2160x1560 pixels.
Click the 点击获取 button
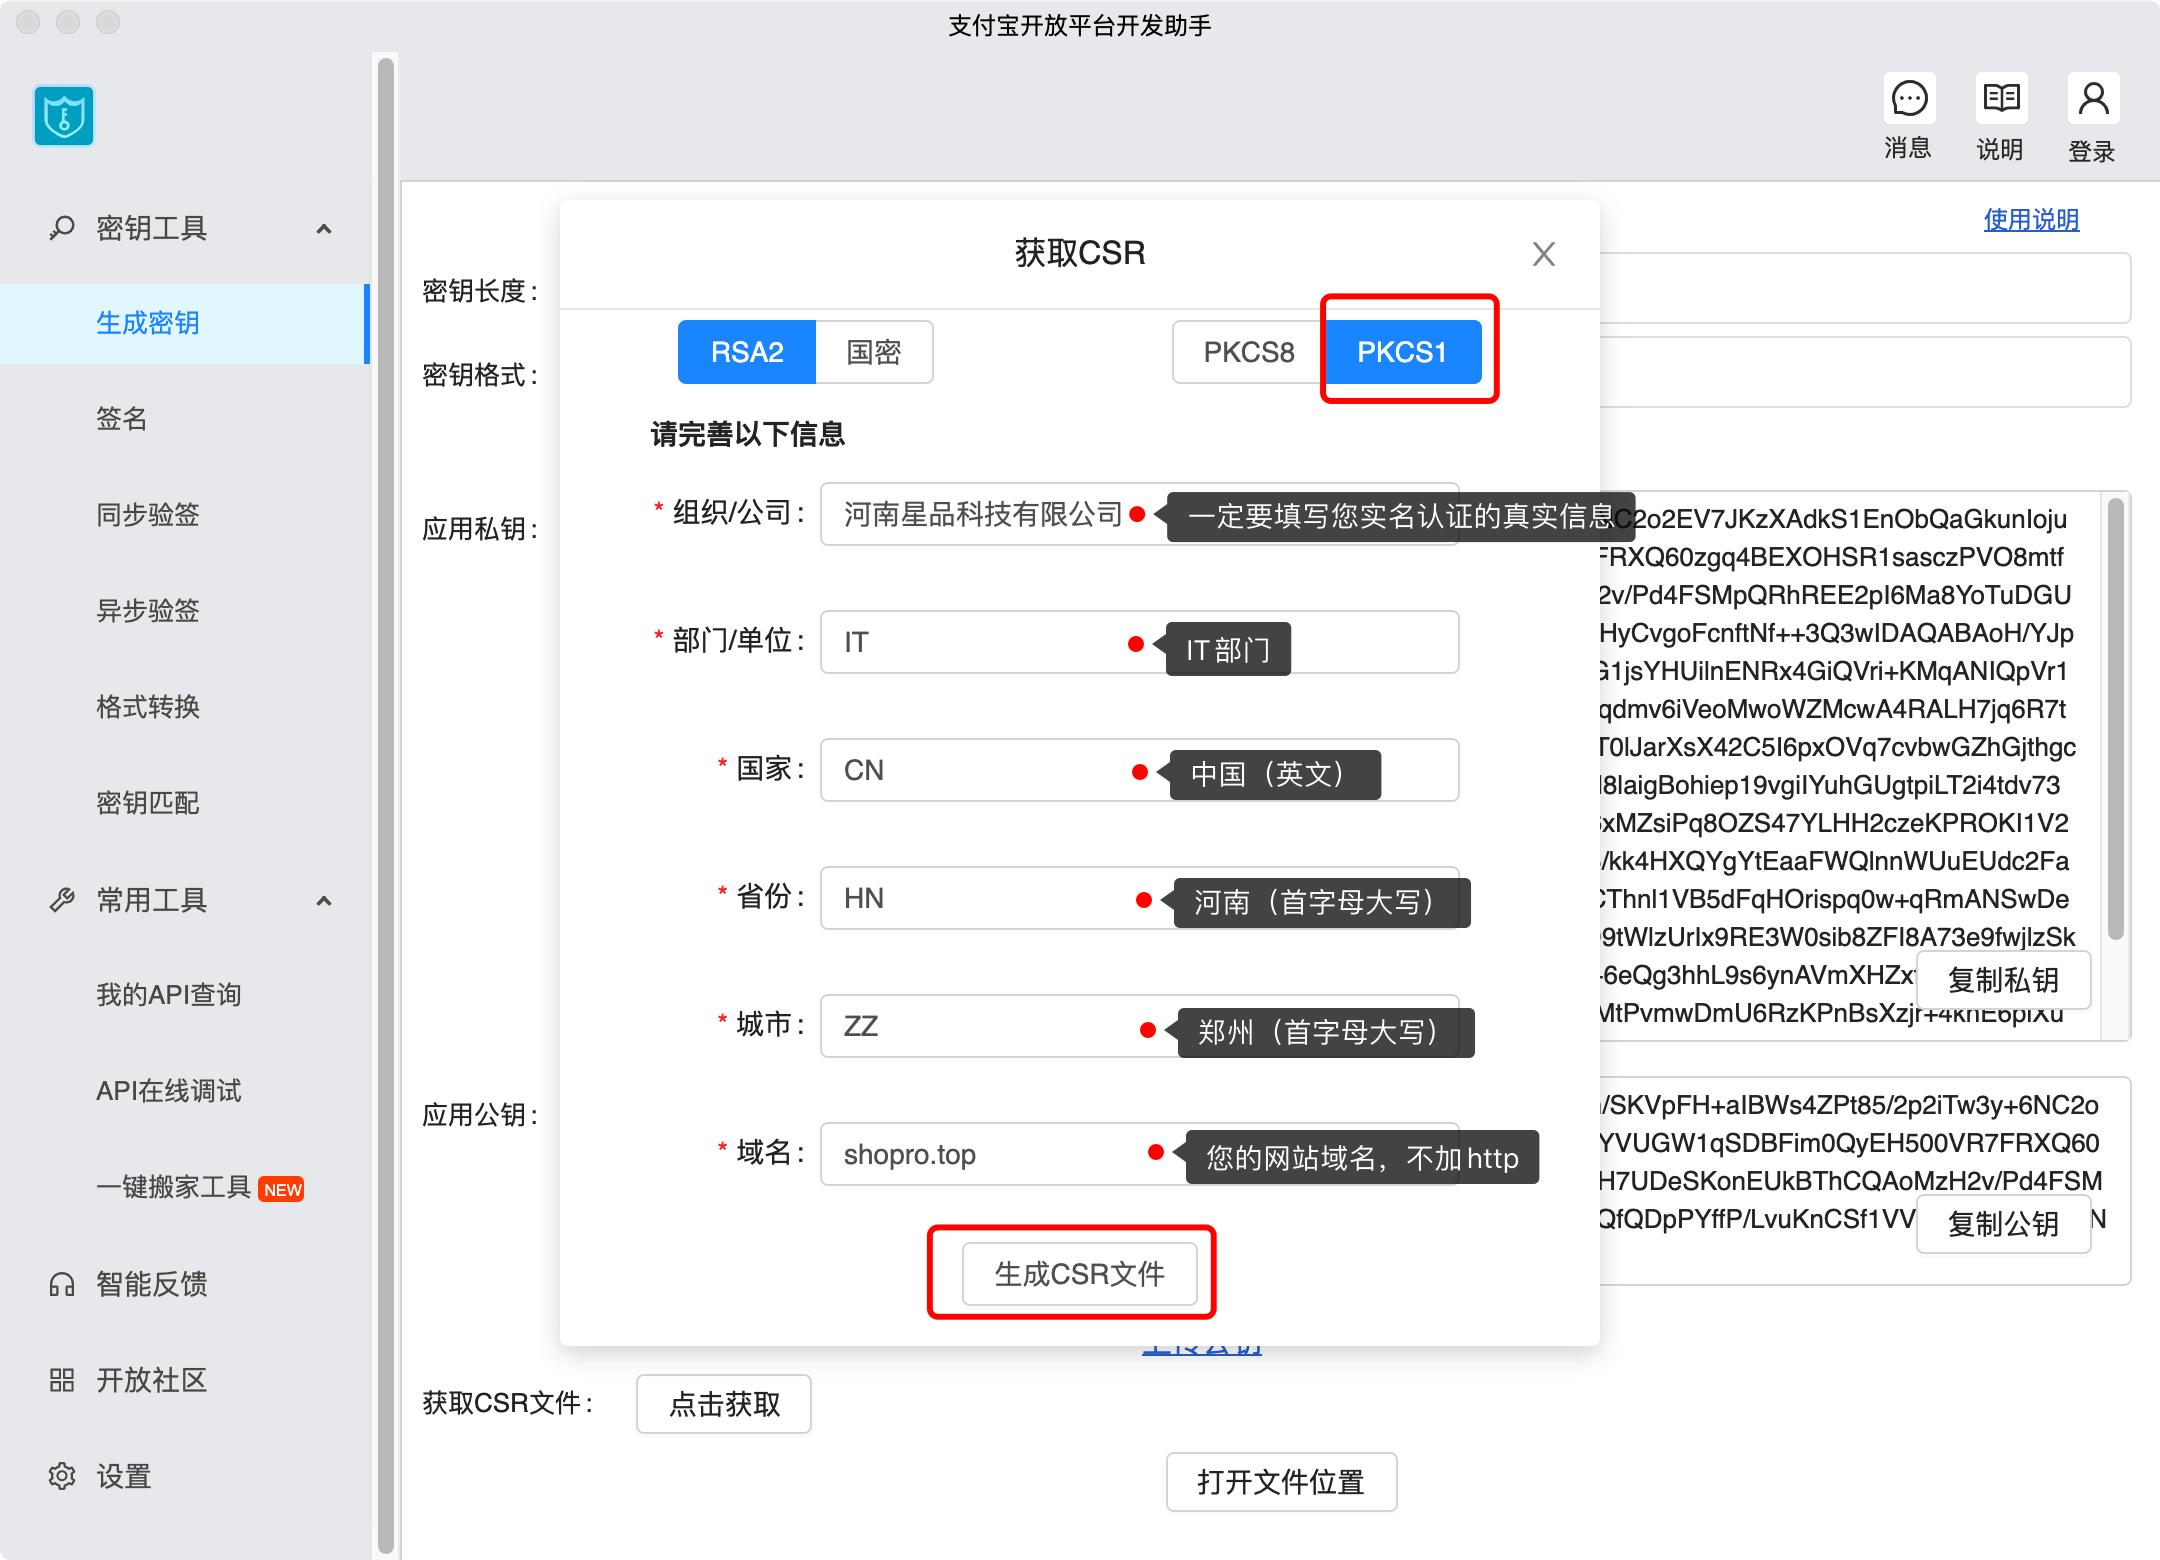724,1404
